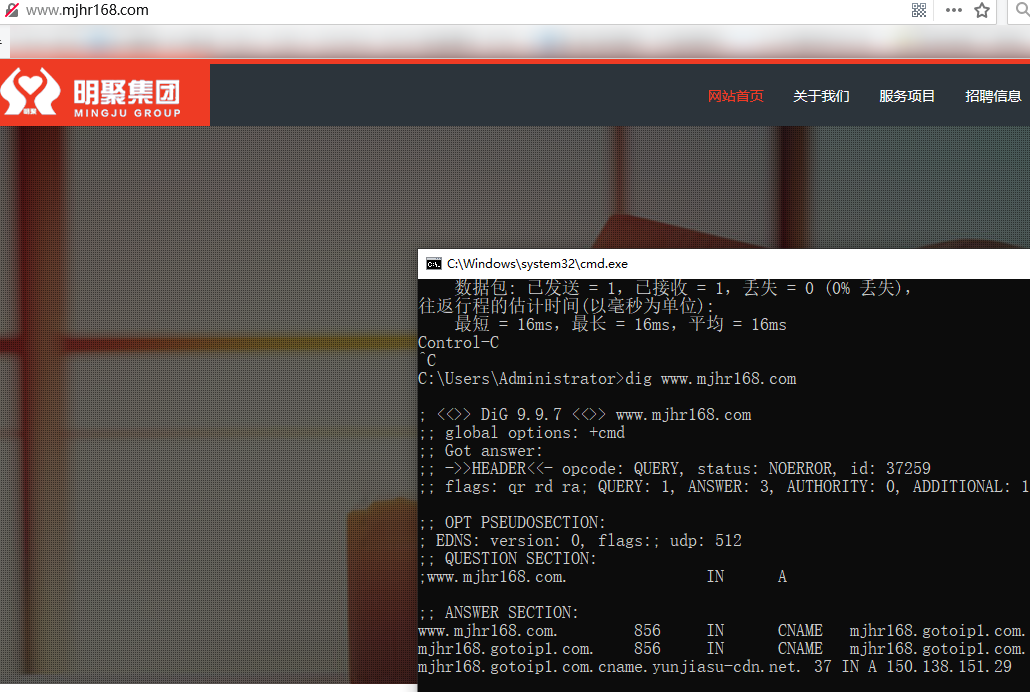Click the site security icon beside URL

(x=11, y=10)
